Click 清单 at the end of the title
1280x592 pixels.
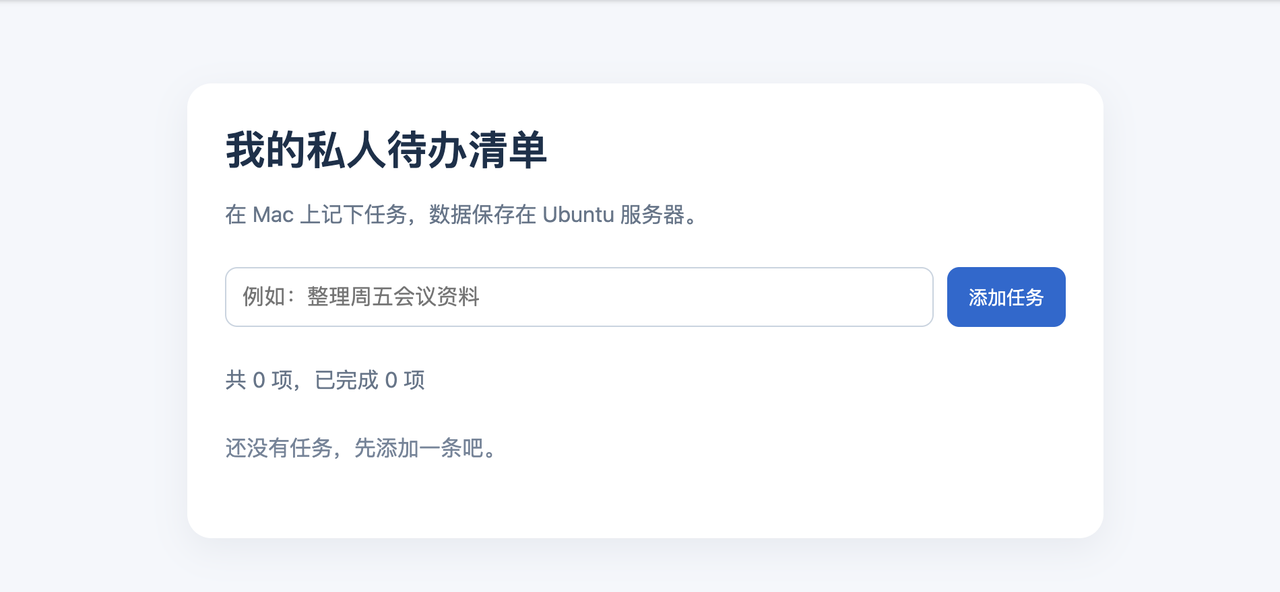507,151
